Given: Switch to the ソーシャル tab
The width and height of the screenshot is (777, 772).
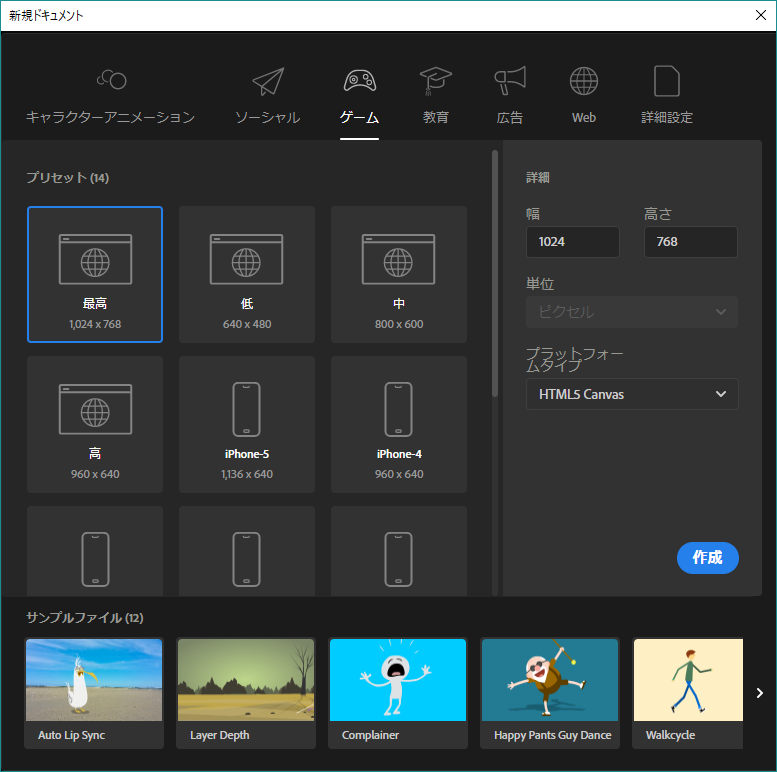Looking at the screenshot, I should coord(268,117).
